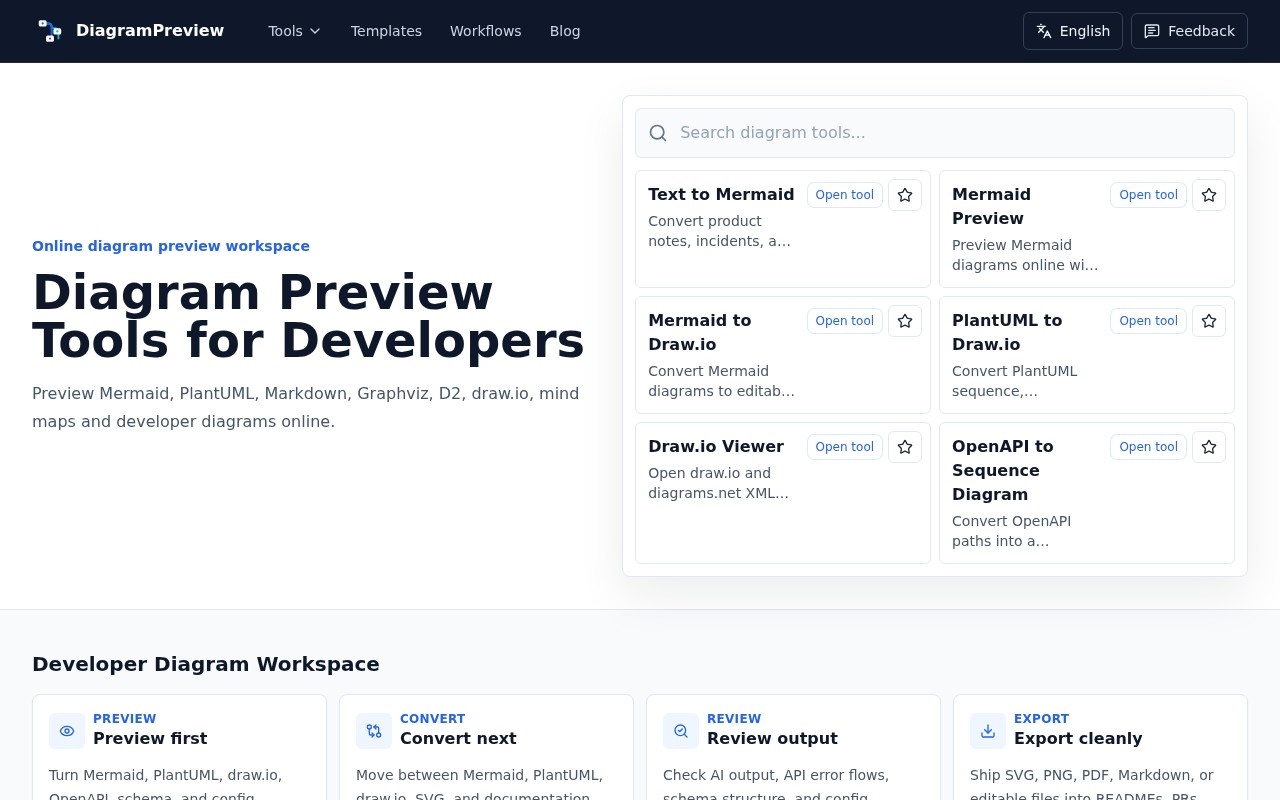Go to the Workflows page
1280x800 pixels.
click(485, 31)
